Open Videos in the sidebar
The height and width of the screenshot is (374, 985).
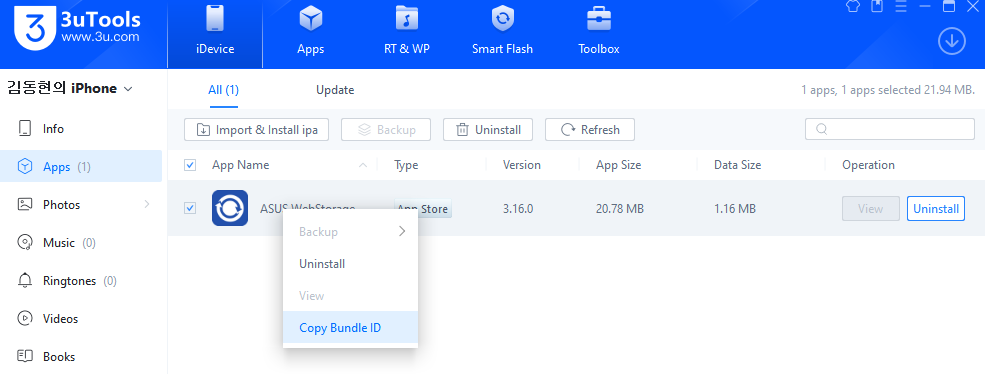pos(81,319)
